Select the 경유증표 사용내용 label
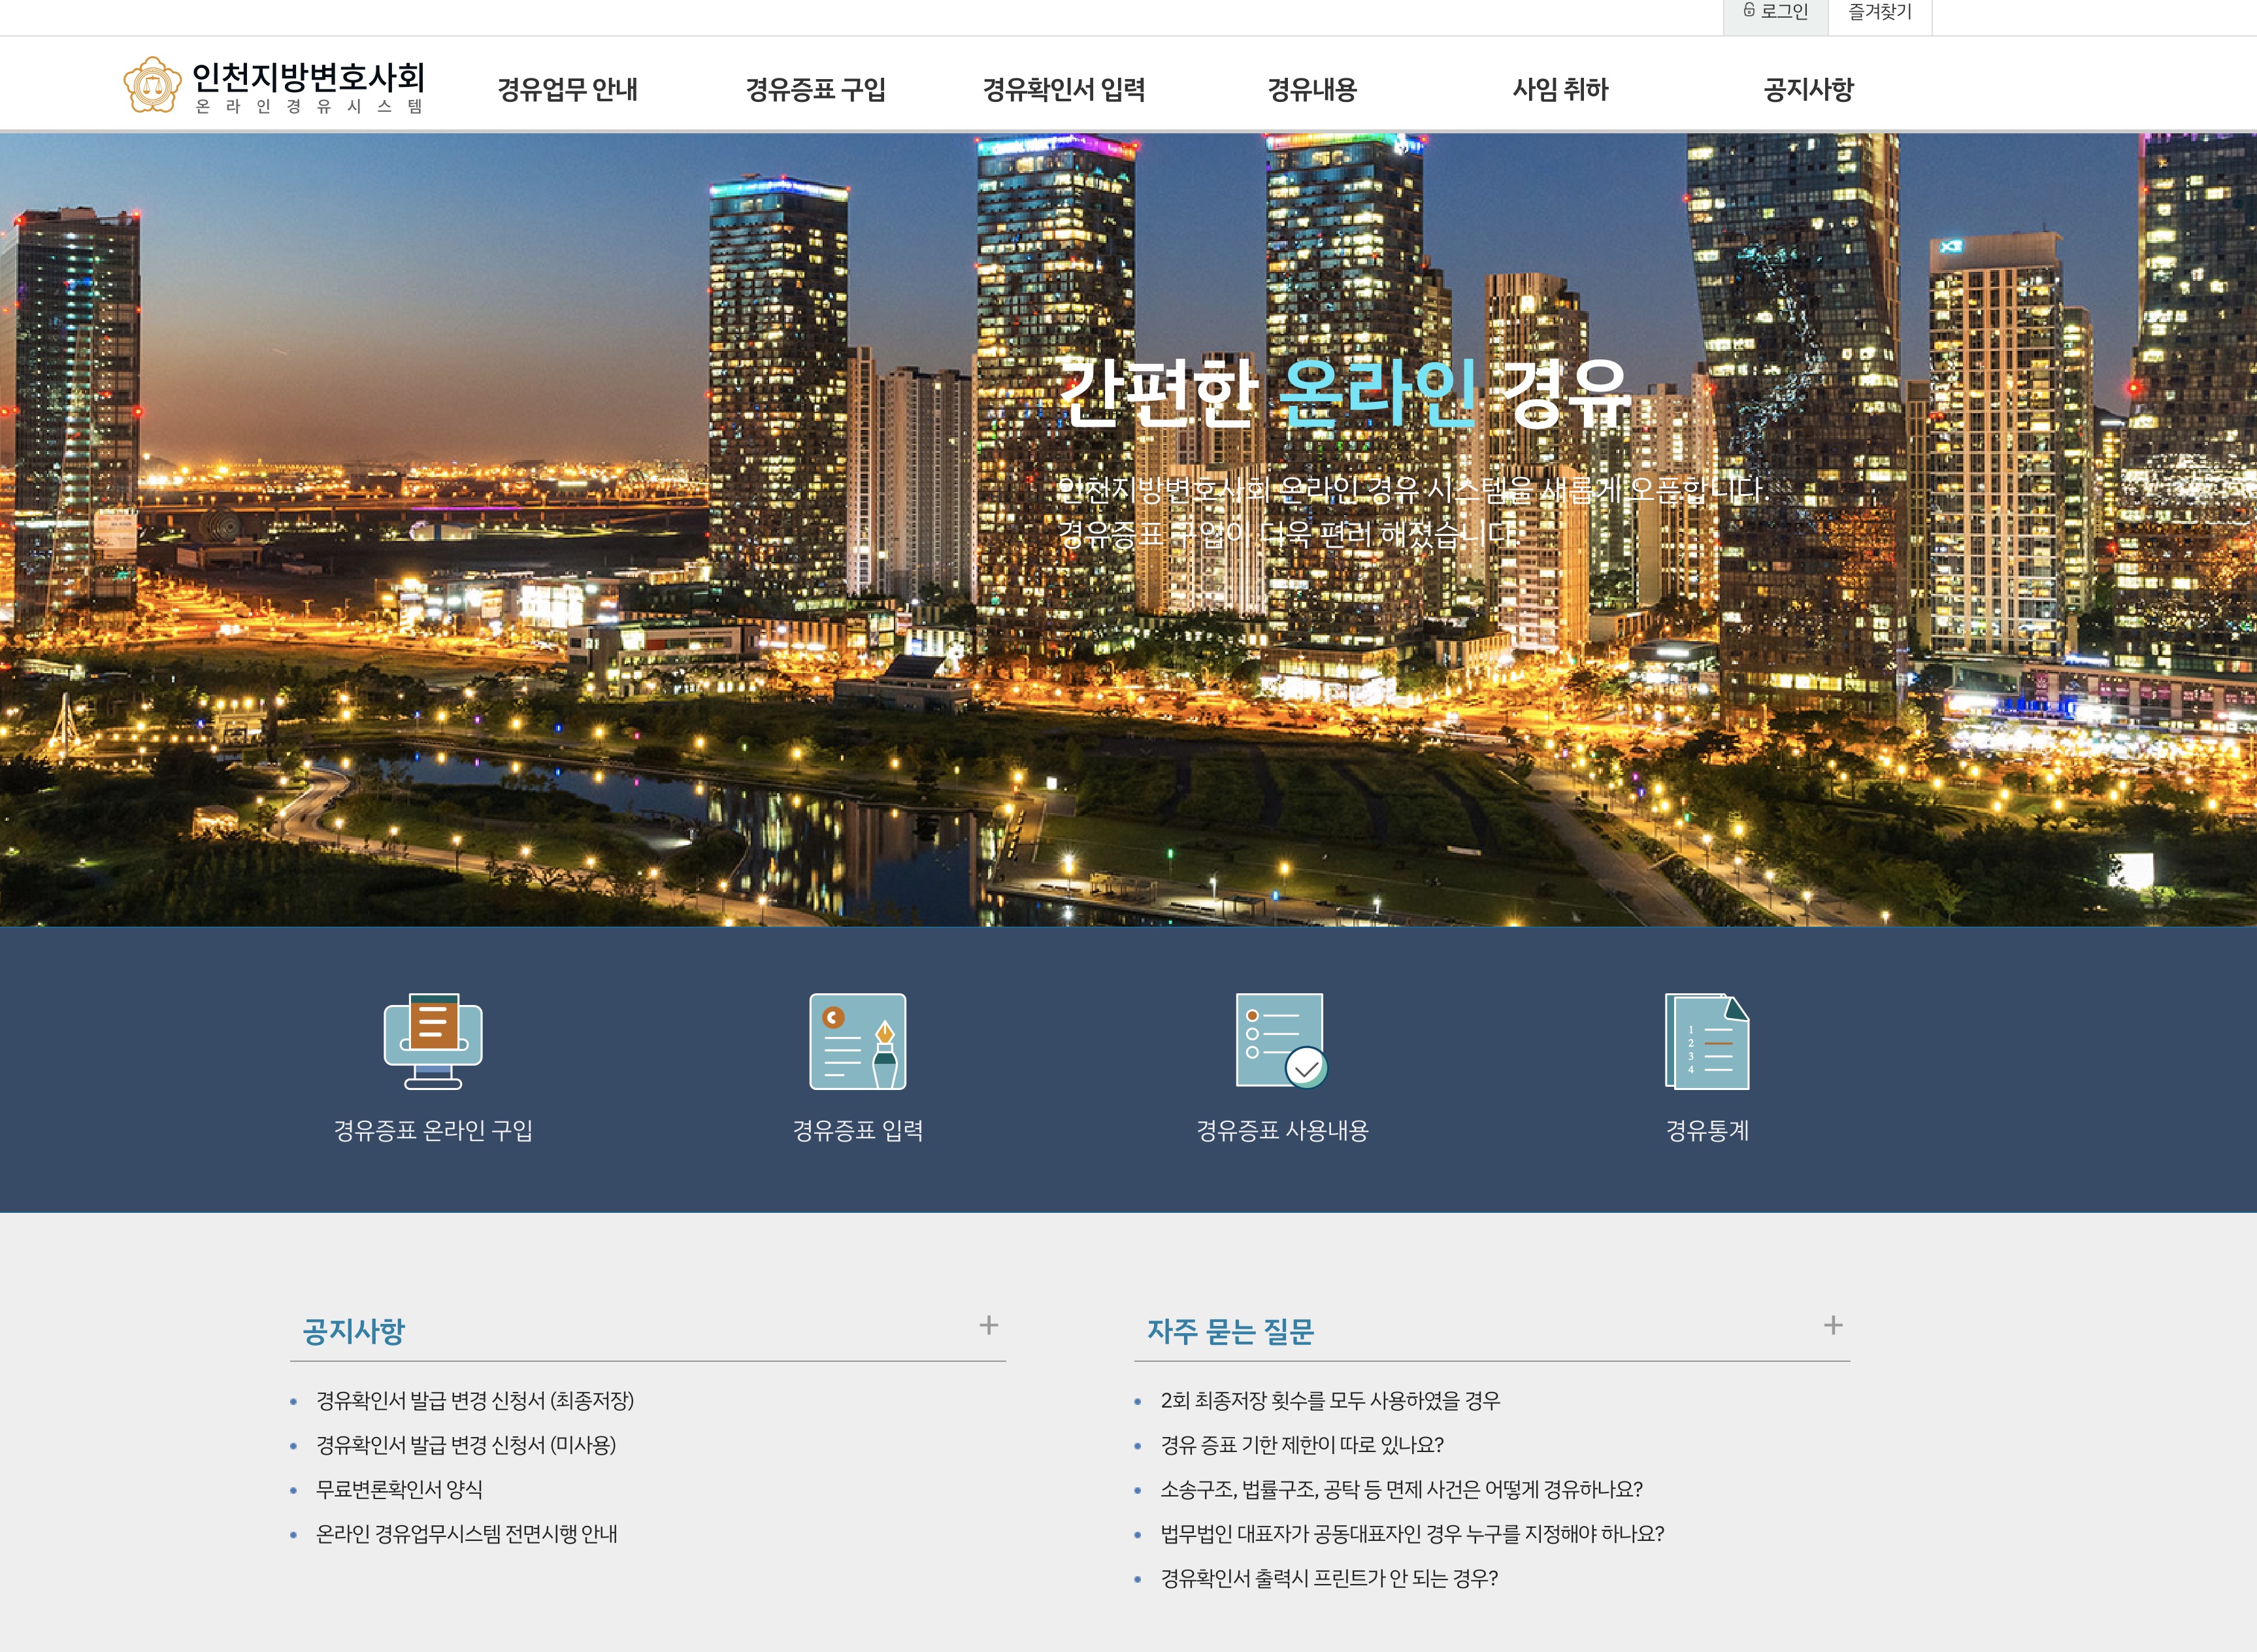The width and height of the screenshot is (2257, 1652). coord(1282,1130)
